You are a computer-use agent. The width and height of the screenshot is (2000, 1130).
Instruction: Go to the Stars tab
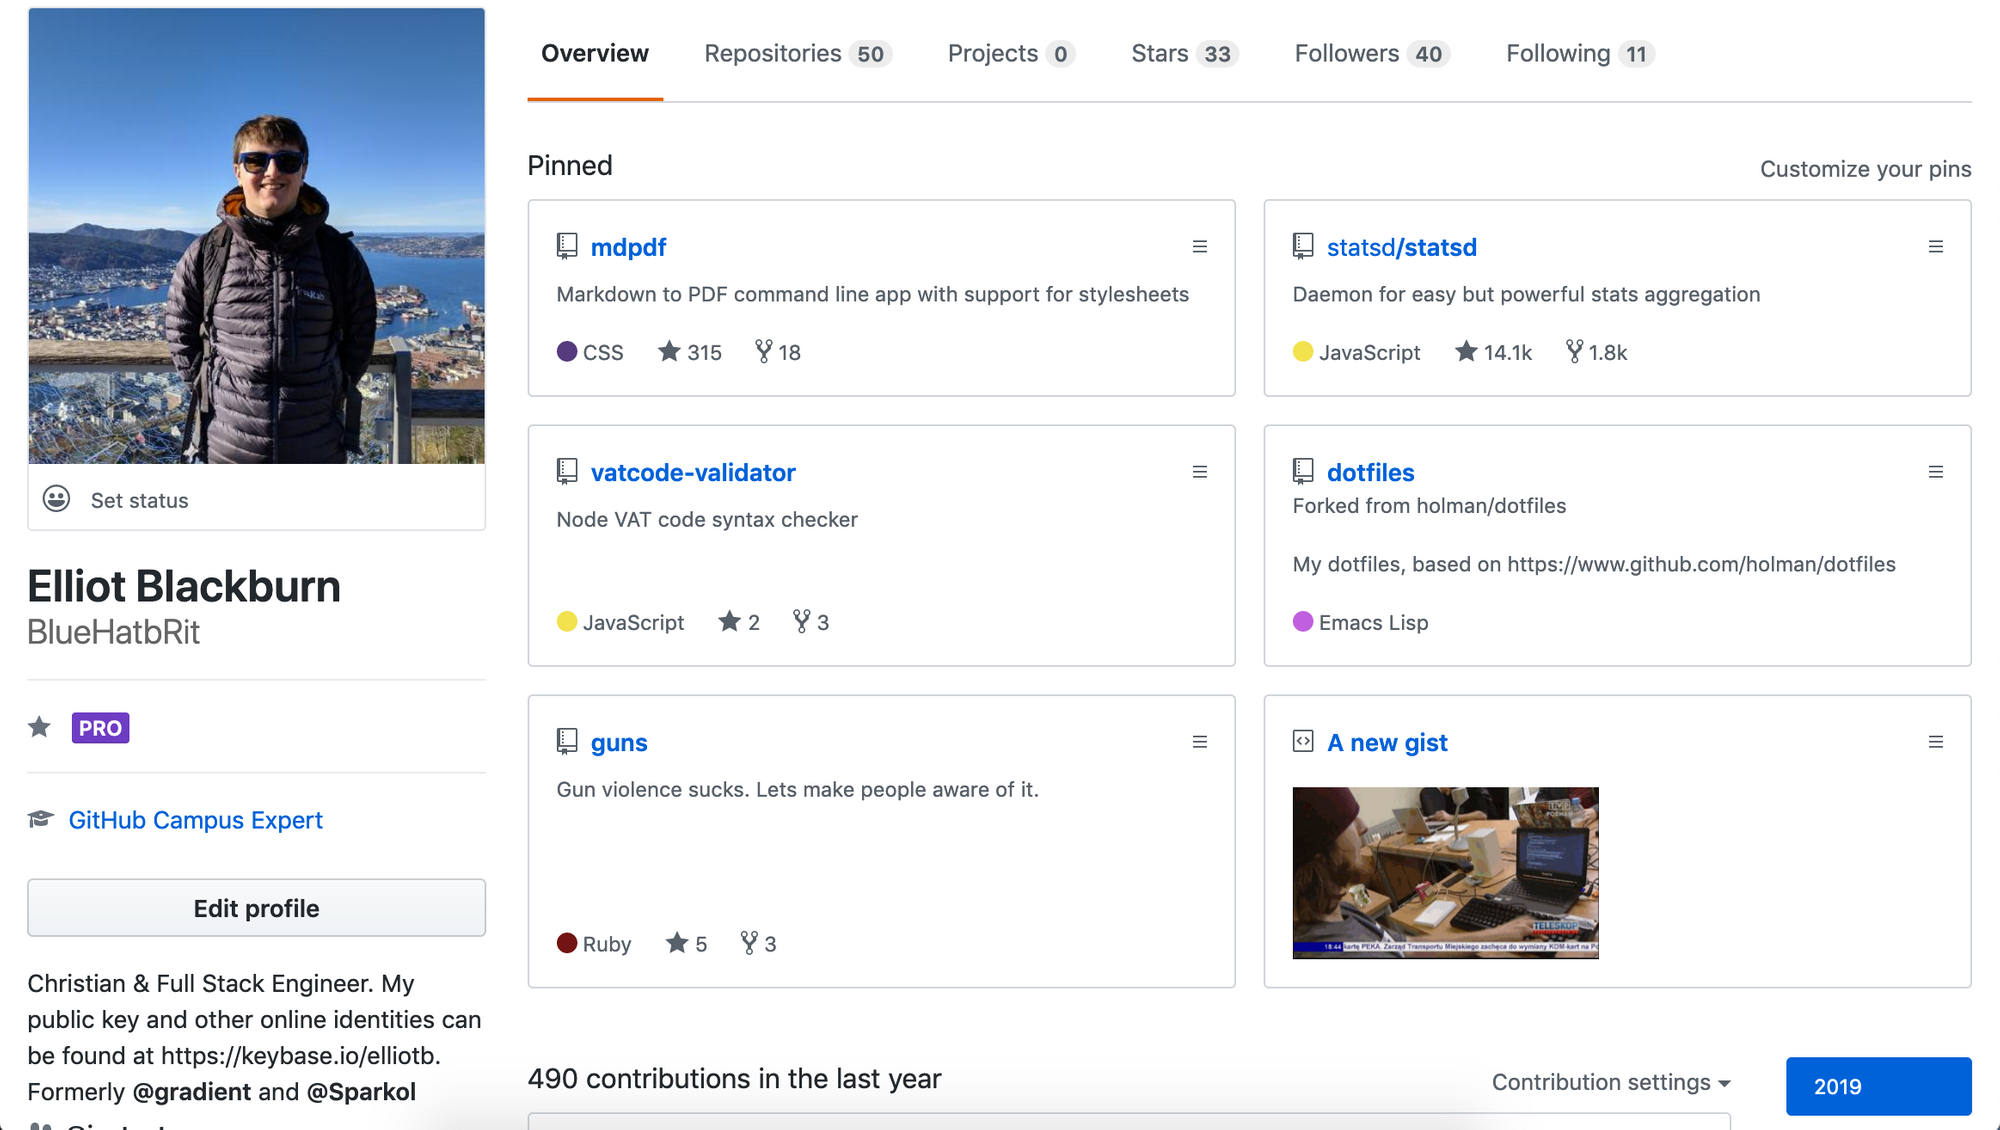[1185, 53]
